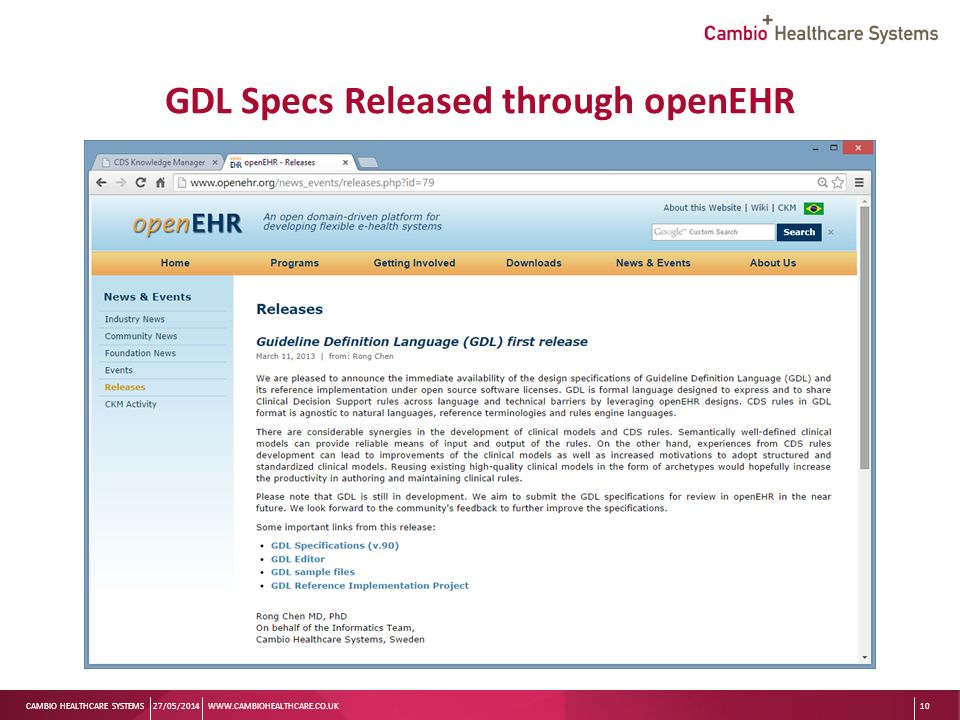Click the Search button
Screen dimensions: 960x720
(799, 232)
